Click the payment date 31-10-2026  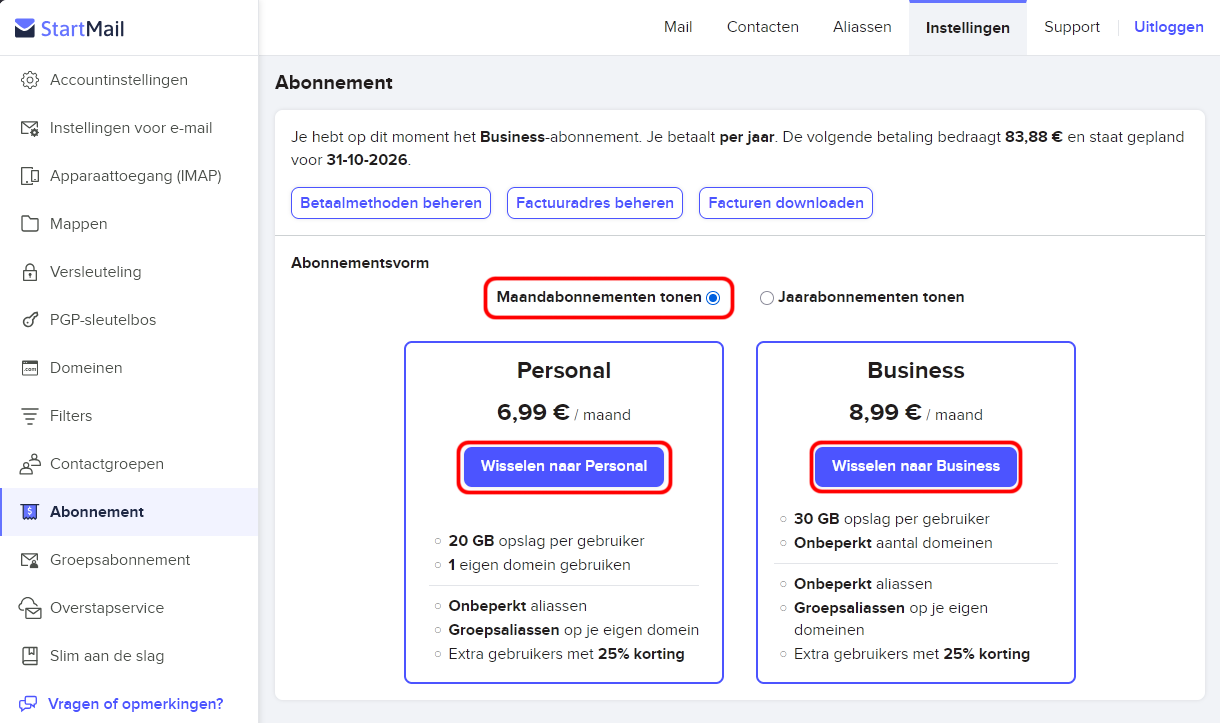pos(367,160)
